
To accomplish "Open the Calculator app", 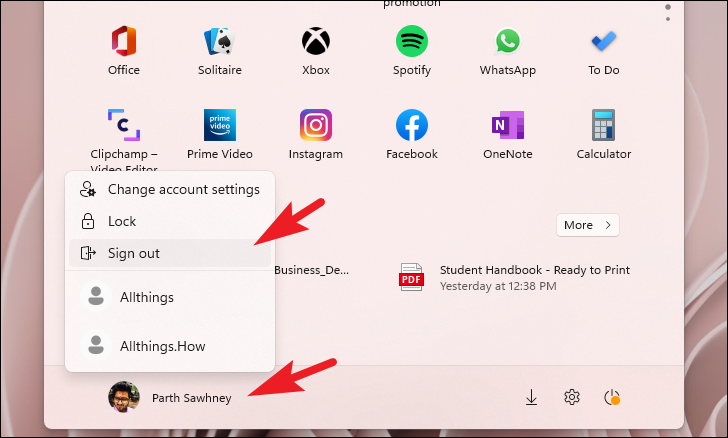I will point(604,134).
